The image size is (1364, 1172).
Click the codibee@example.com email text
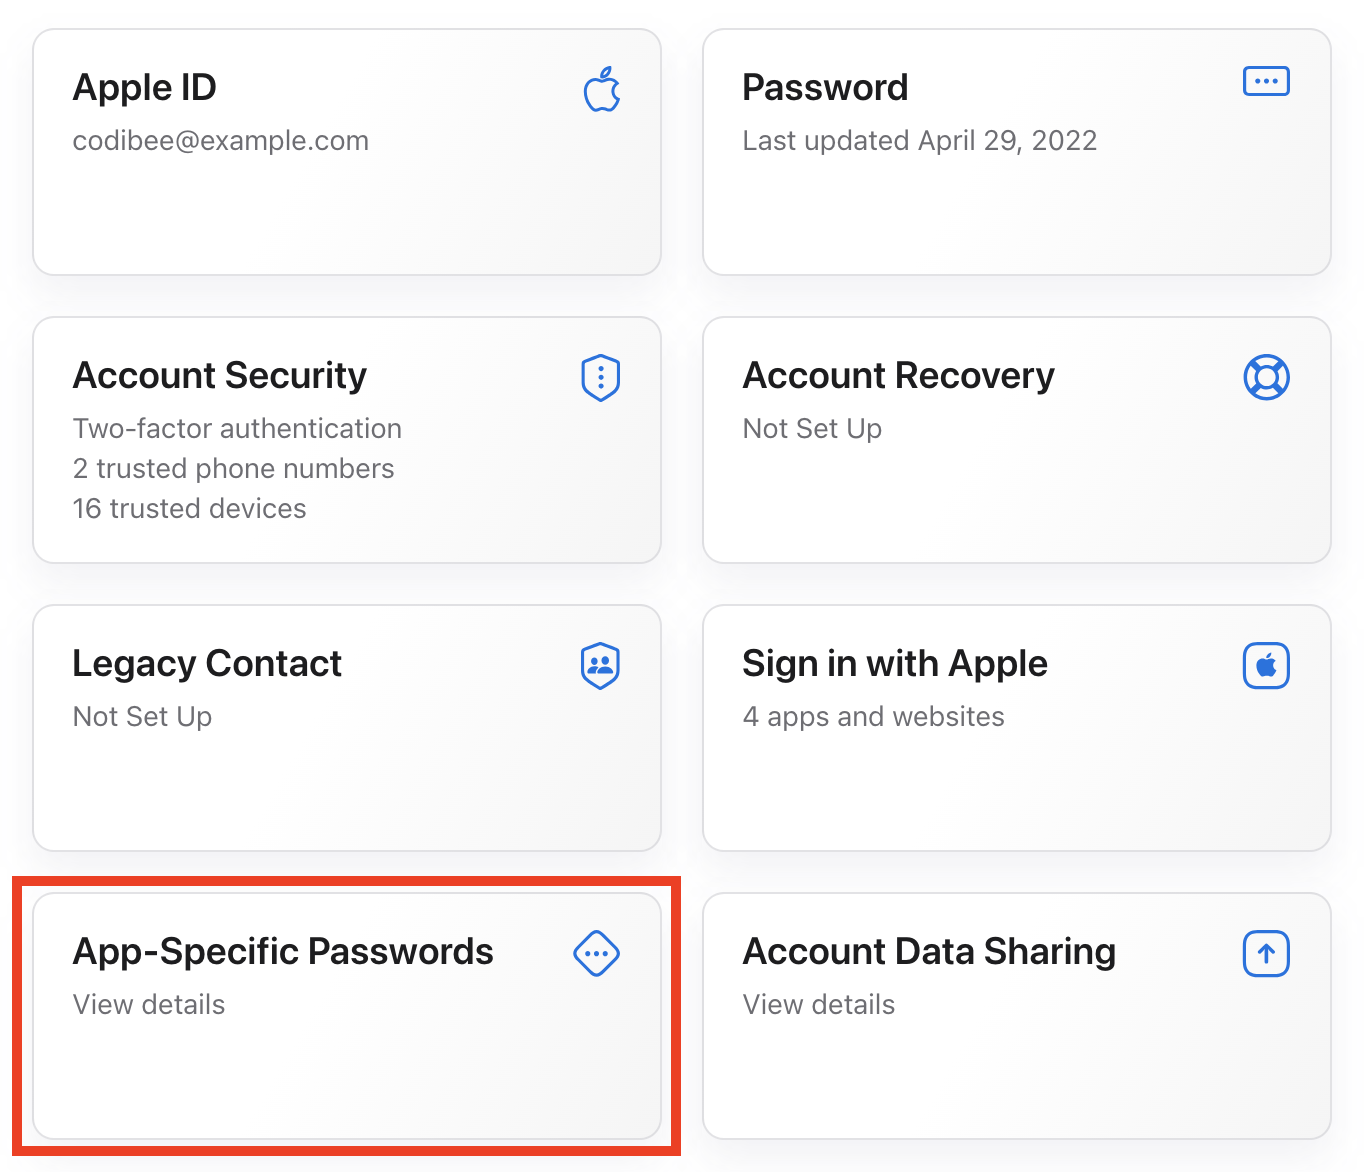coord(220,141)
